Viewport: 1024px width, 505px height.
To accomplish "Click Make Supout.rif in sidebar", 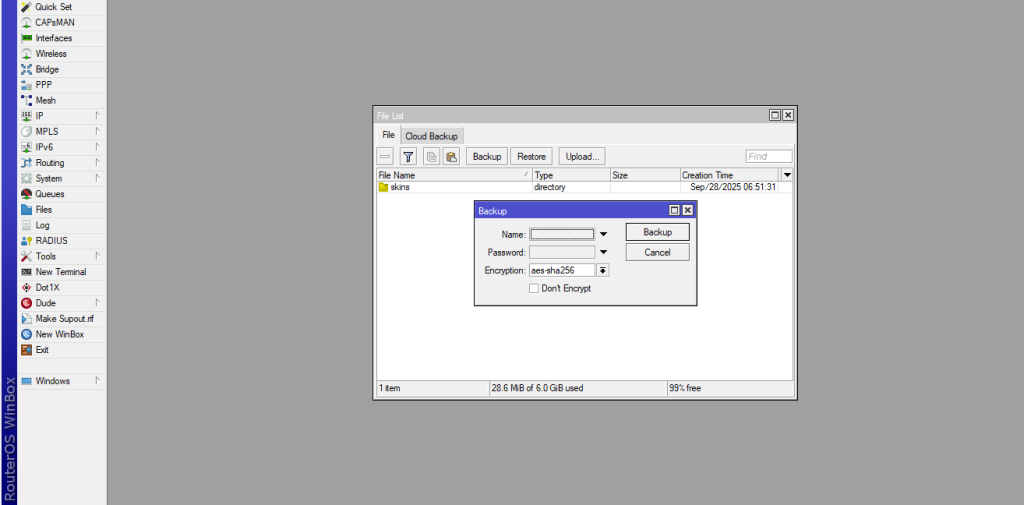I will [64, 319].
